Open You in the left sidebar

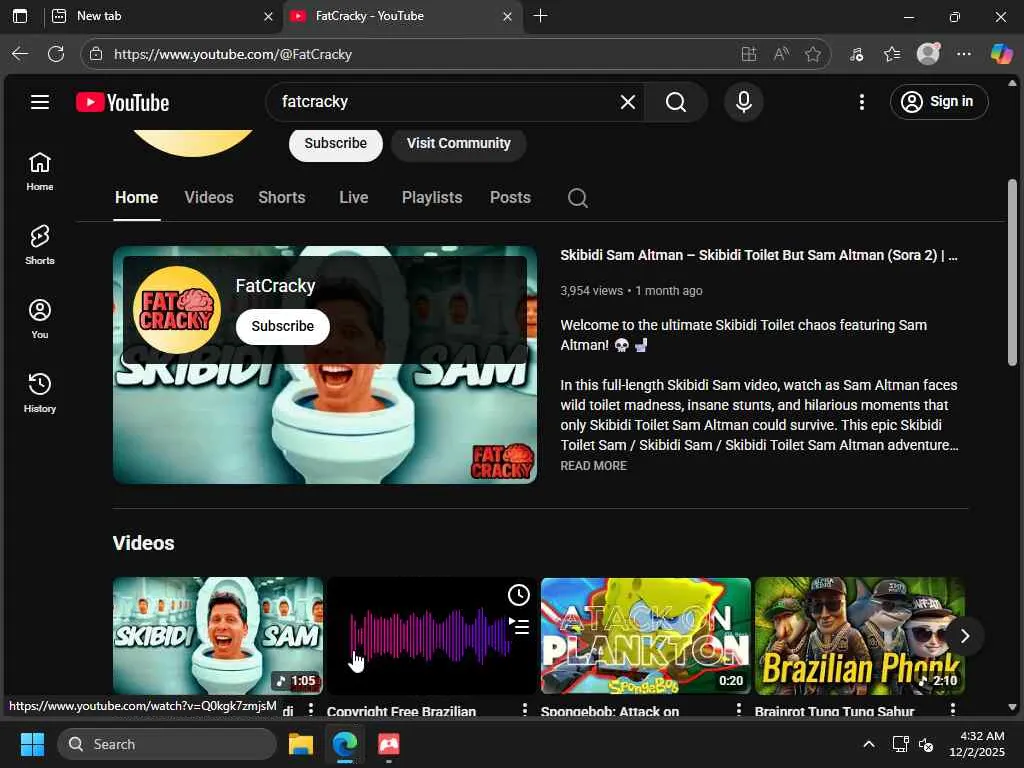pos(40,319)
